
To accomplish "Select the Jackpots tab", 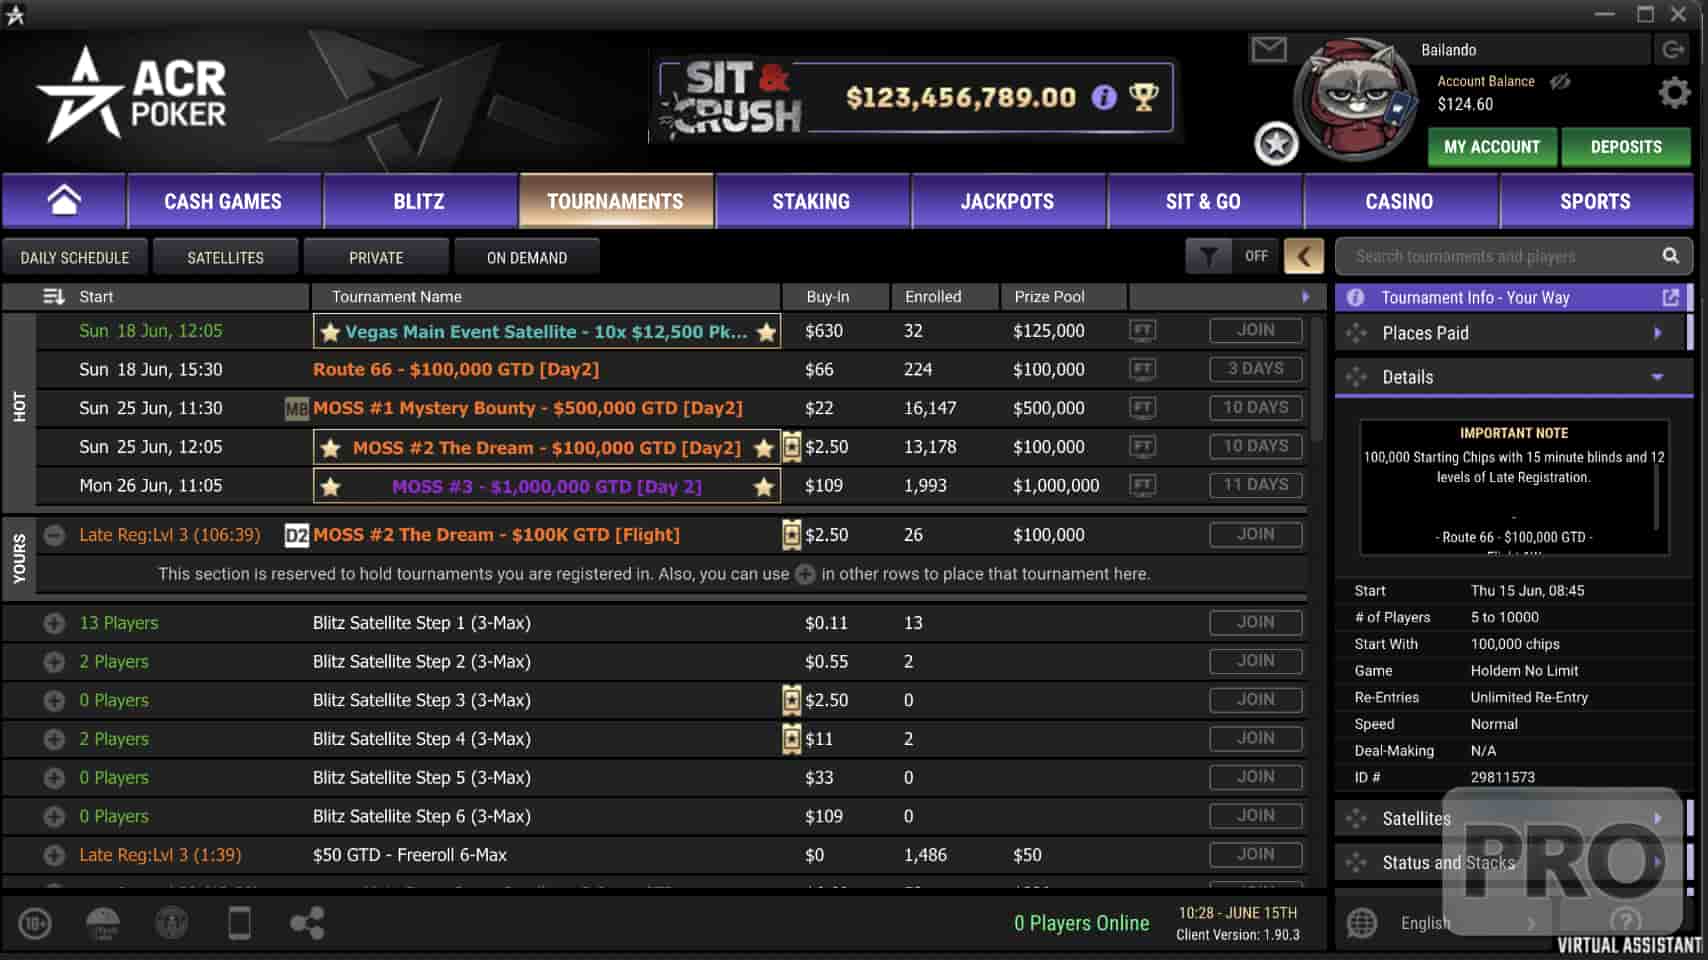I will (1007, 201).
